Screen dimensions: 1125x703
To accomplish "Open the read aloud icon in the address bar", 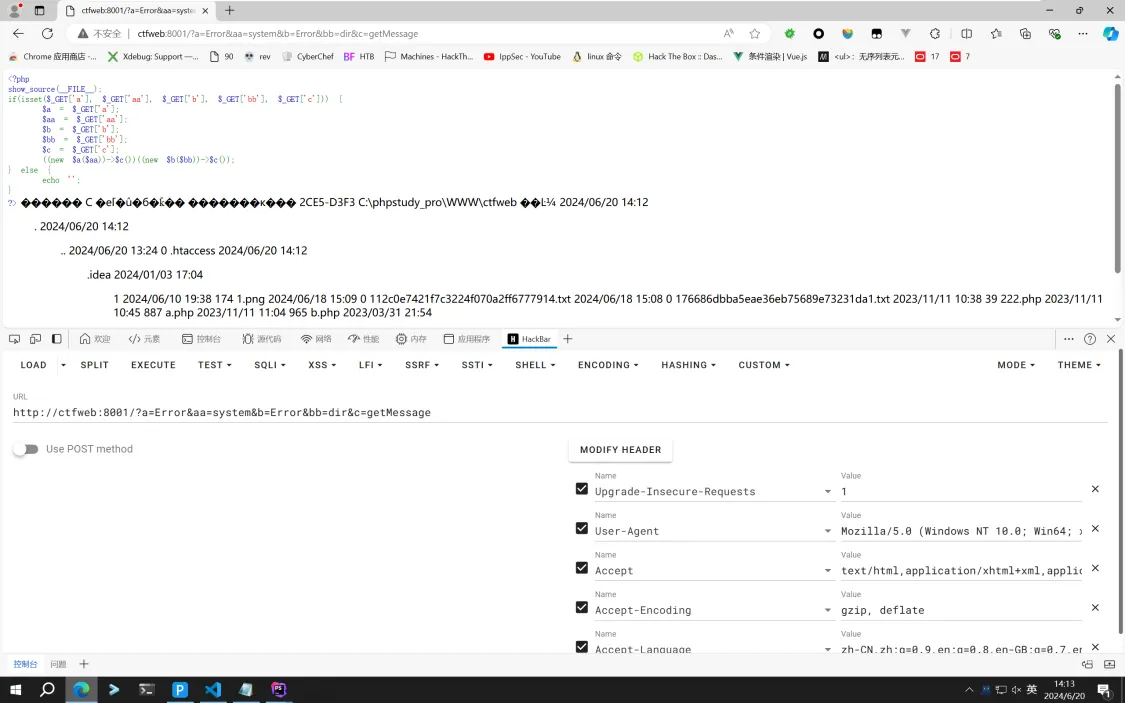I will tap(729, 34).
